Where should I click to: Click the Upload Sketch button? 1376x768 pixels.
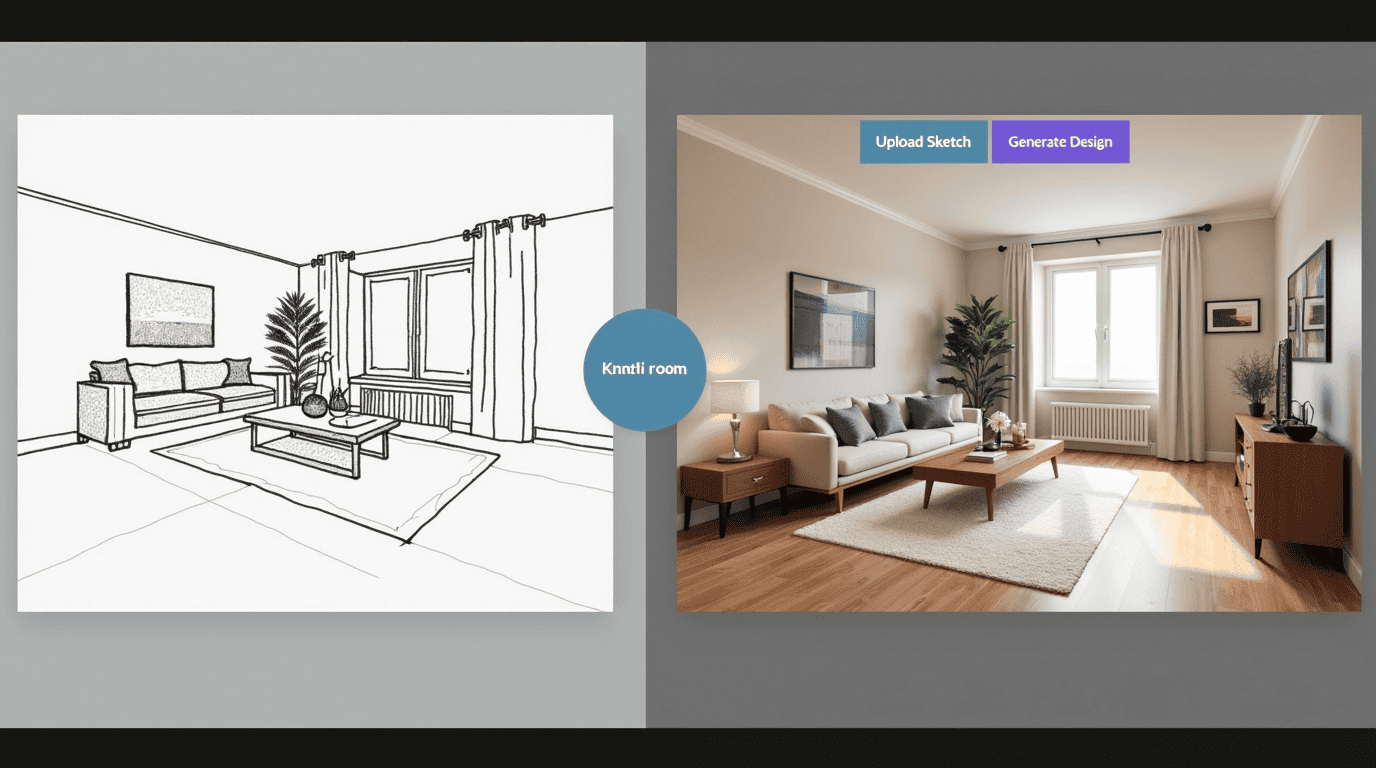[x=923, y=142]
